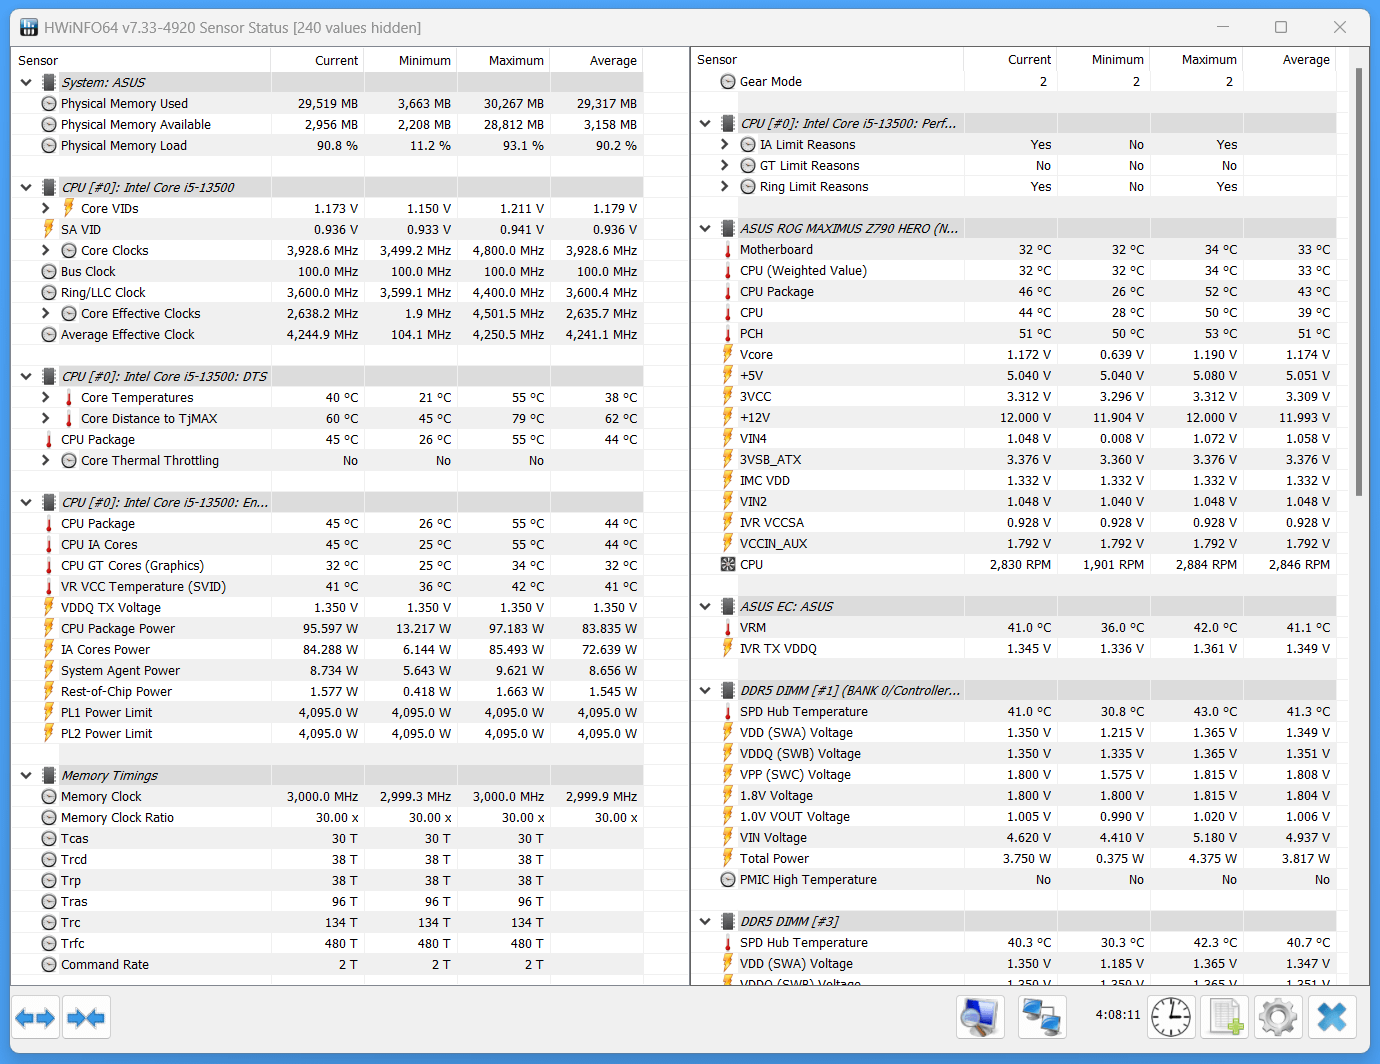Expand the Core Clocks row
The height and width of the screenshot is (1064, 1380).
coord(46,250)
